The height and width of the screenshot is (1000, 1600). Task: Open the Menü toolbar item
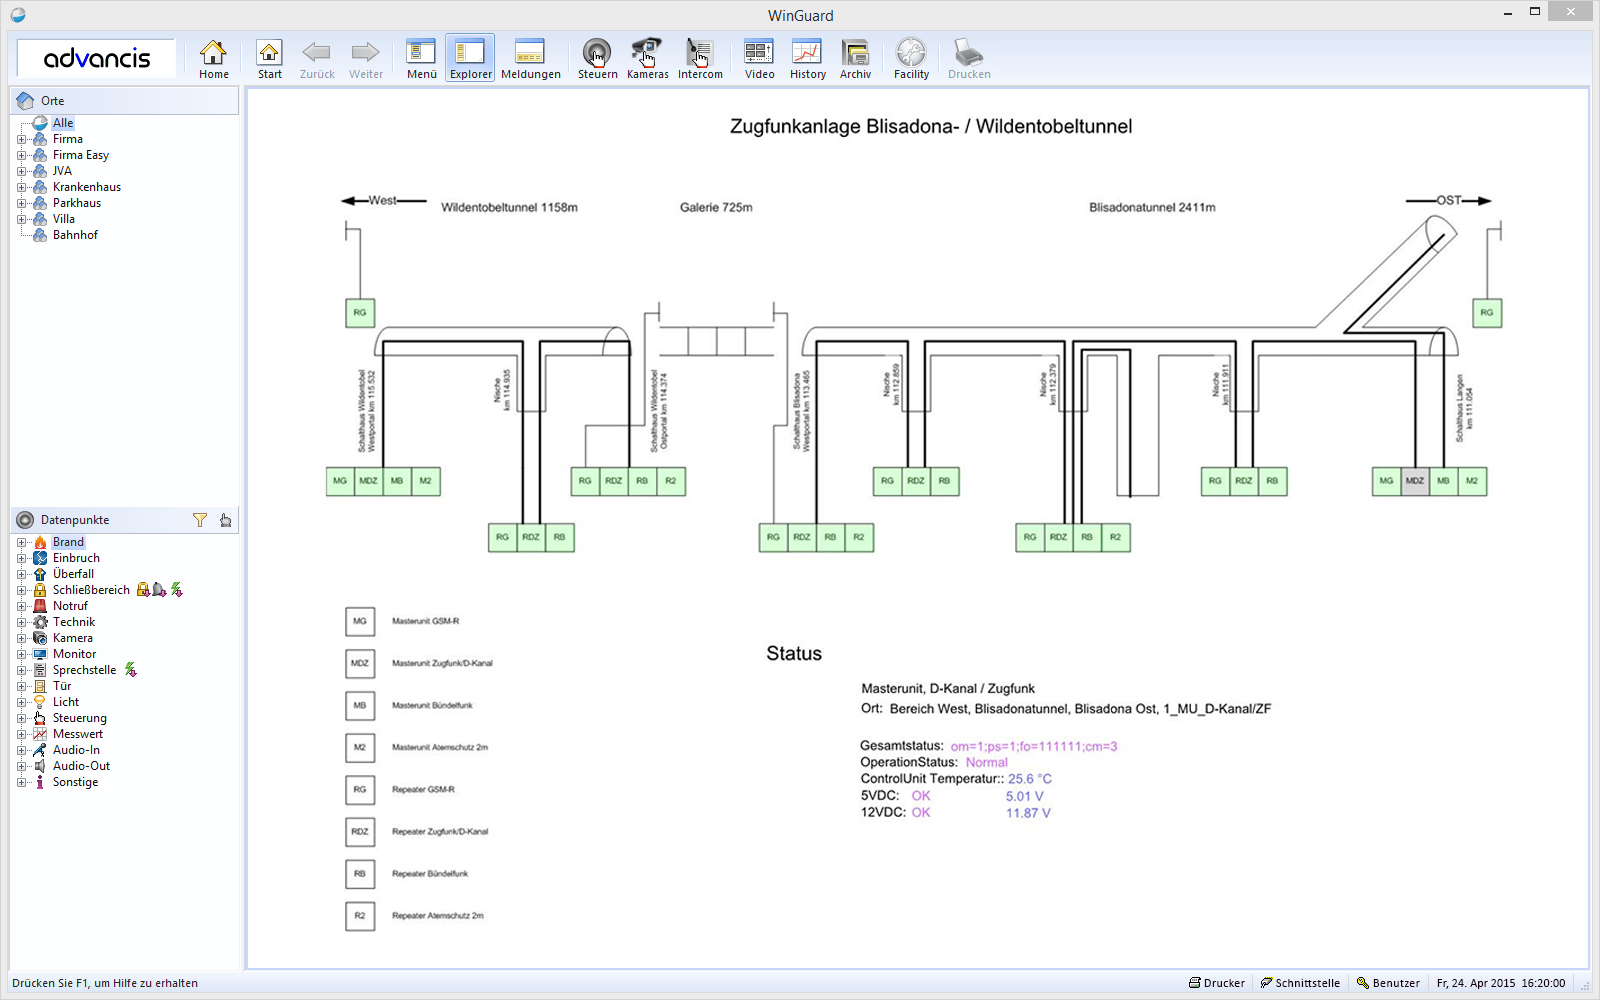(x=421, y=59)
